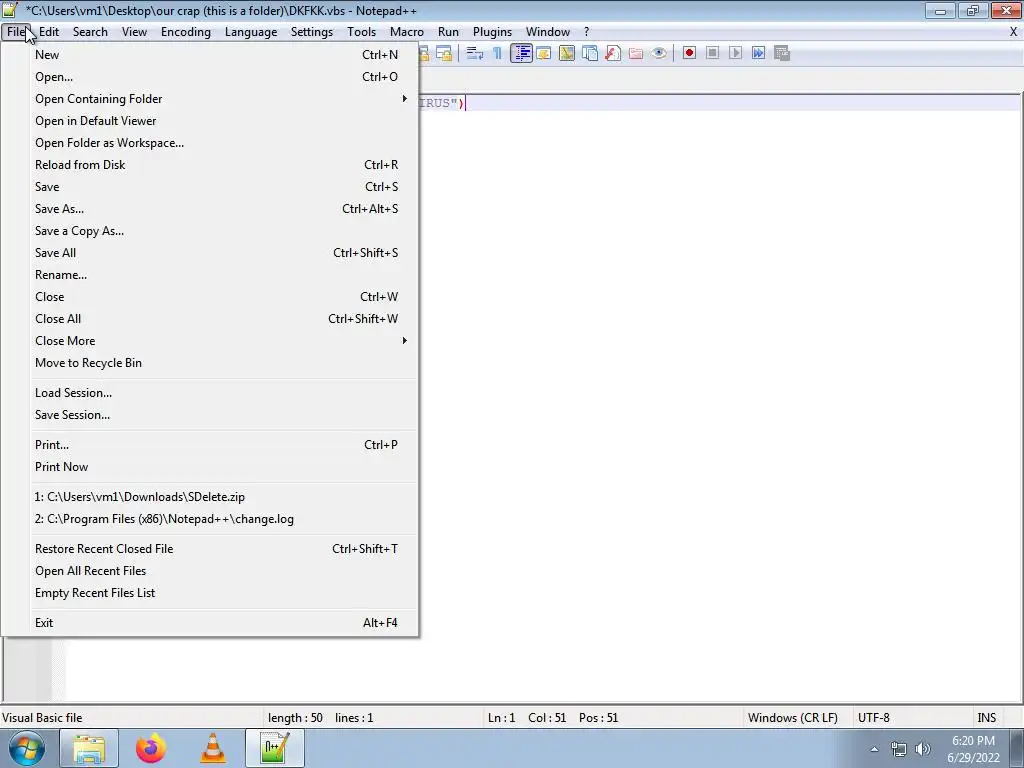Screen dimensions: 1024x768
Task: Select Empty Recent Files List
Action: pyautogui.click(x=209, y=593)
